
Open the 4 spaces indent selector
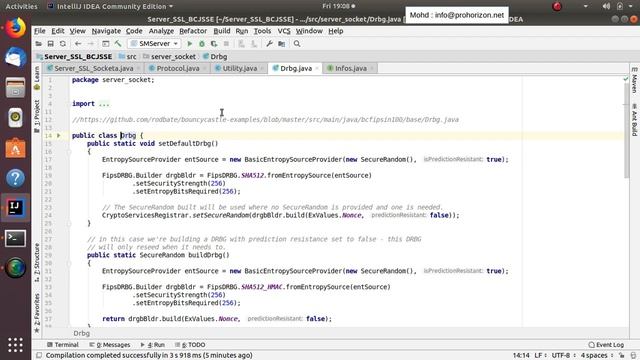(x=597, y=356)
